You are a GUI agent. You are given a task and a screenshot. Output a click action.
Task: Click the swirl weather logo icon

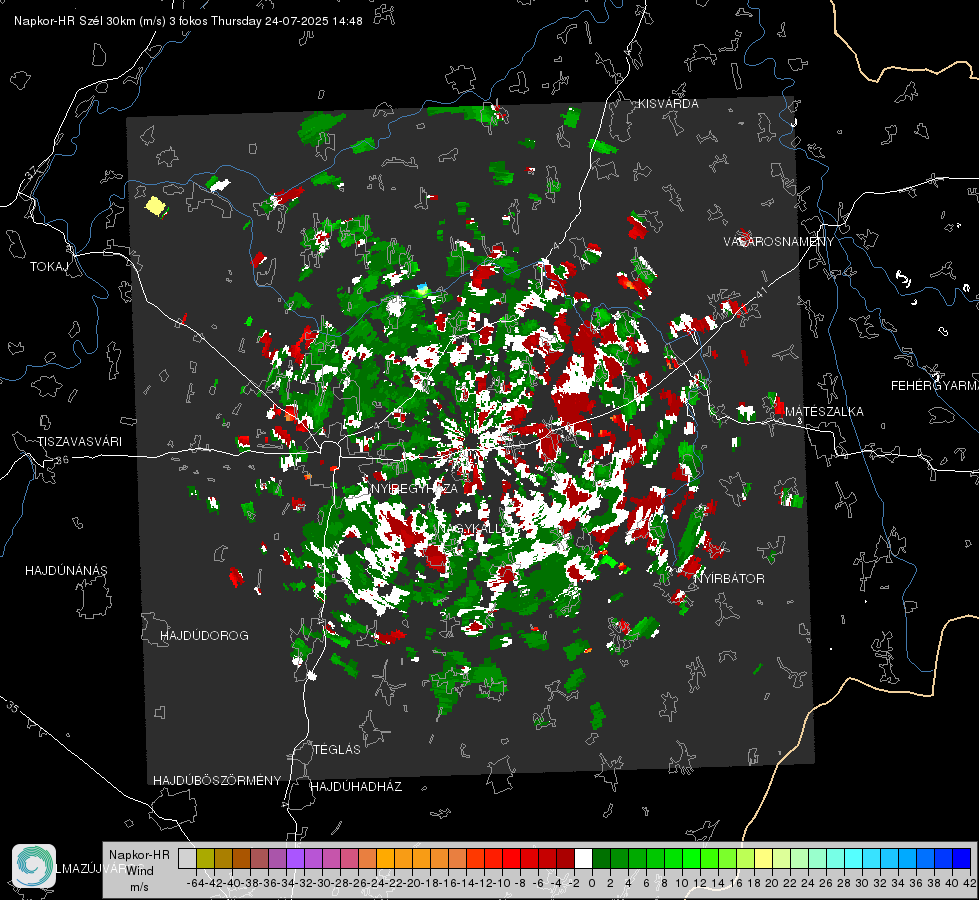[34, 866]
